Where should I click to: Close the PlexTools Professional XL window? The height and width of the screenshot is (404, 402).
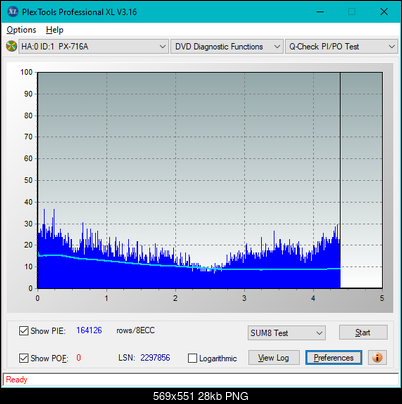coord(384,12)
